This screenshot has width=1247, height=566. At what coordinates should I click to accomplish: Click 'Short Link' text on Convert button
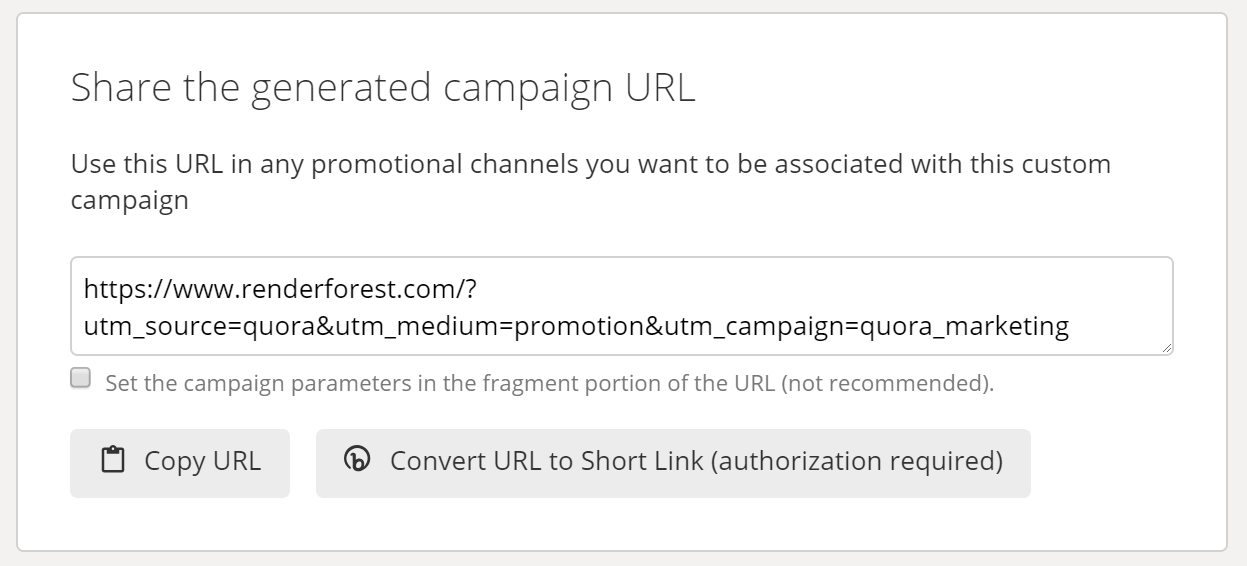pos(641,461)
